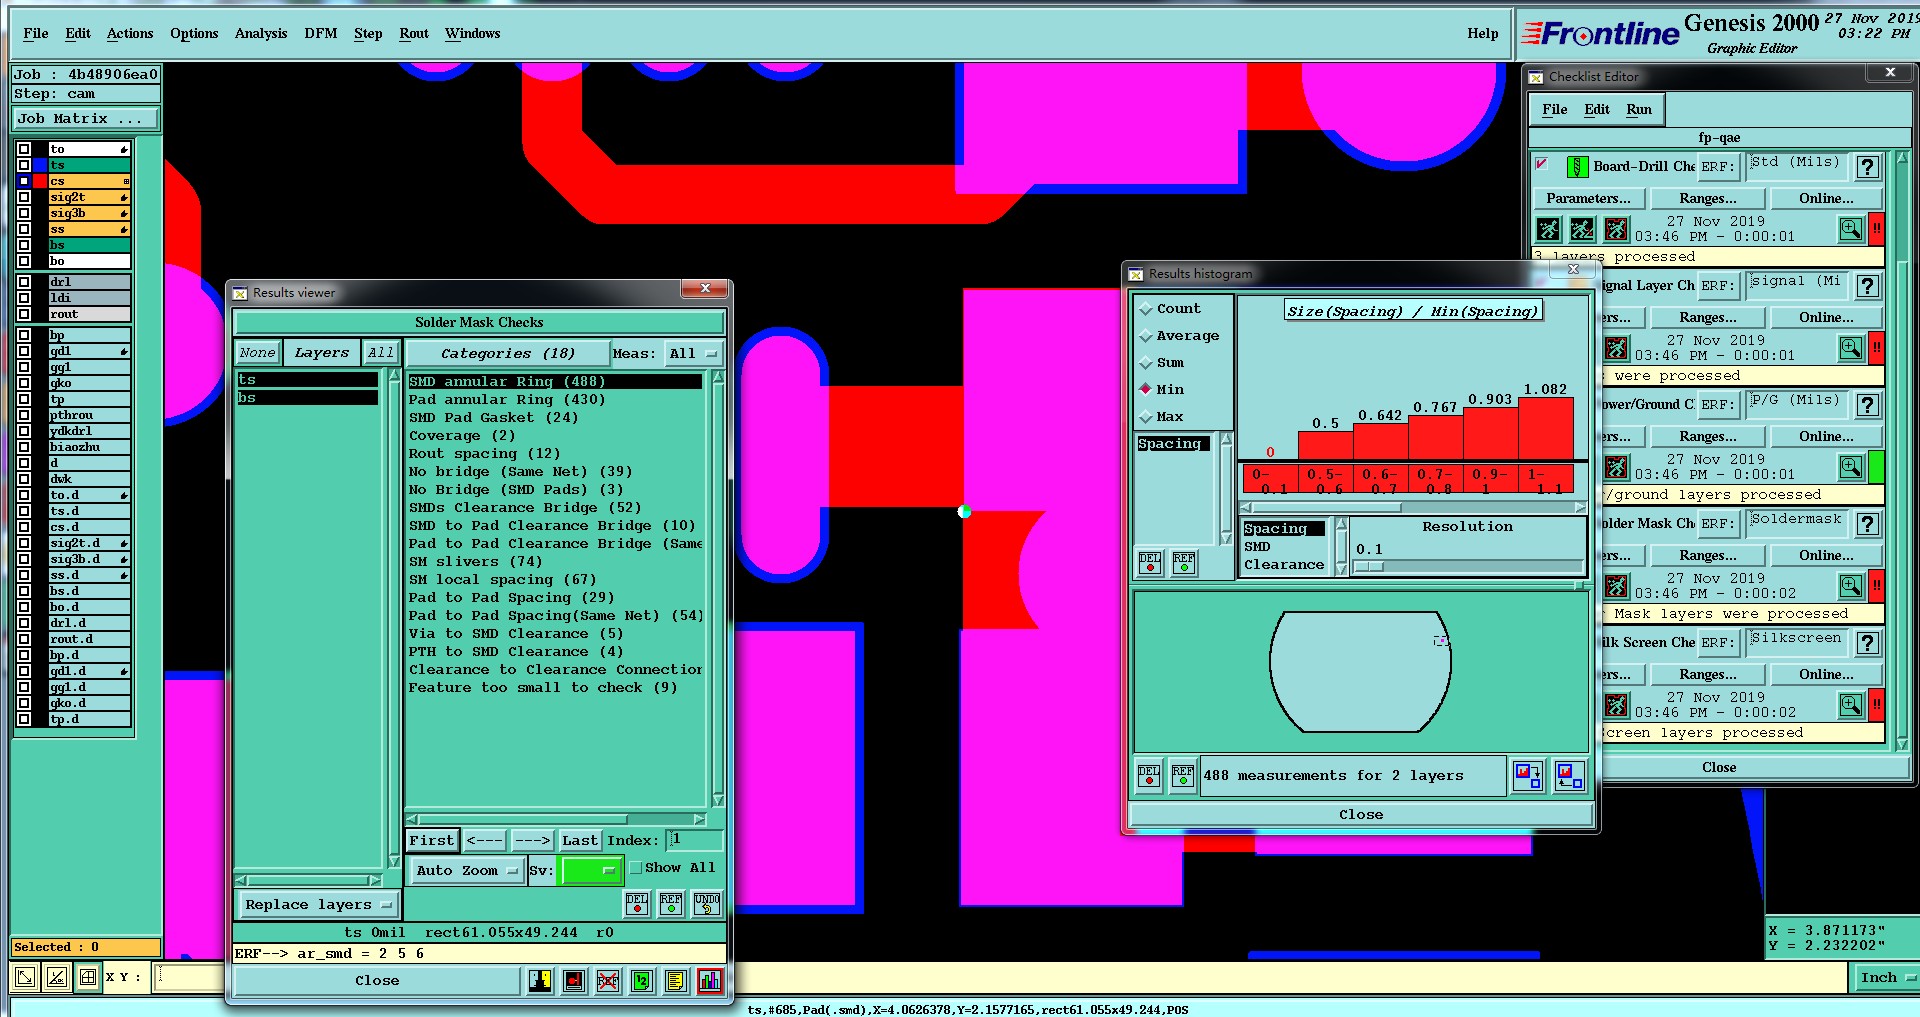
Task: Click the Parameters... button under Board-Drill Checks
Action: pos(1588,199)
